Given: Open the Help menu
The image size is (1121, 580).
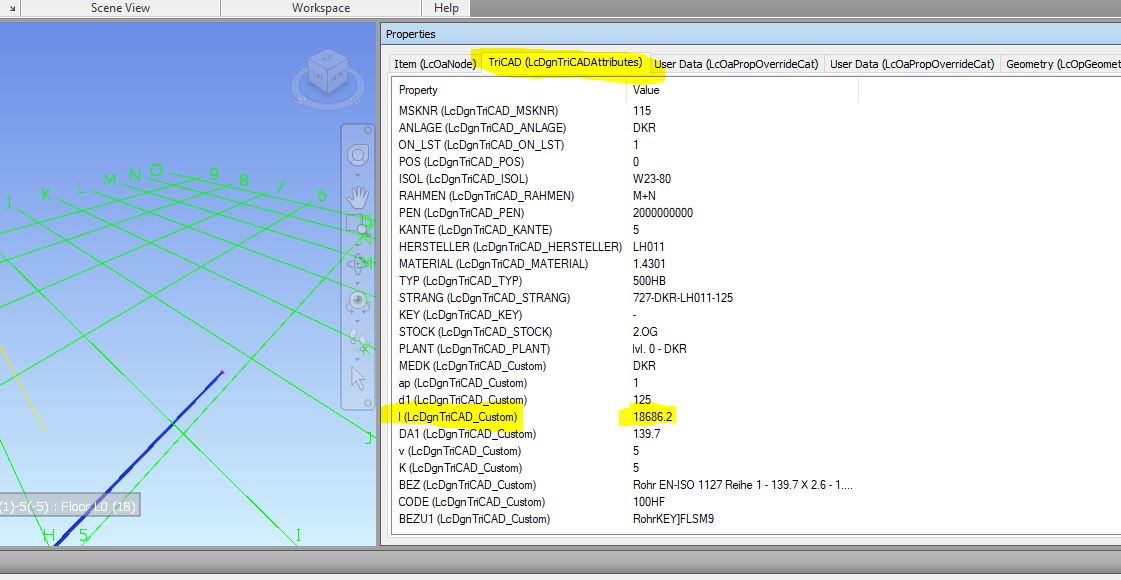Looking at the screenshot, I should (x=446, y=8).
